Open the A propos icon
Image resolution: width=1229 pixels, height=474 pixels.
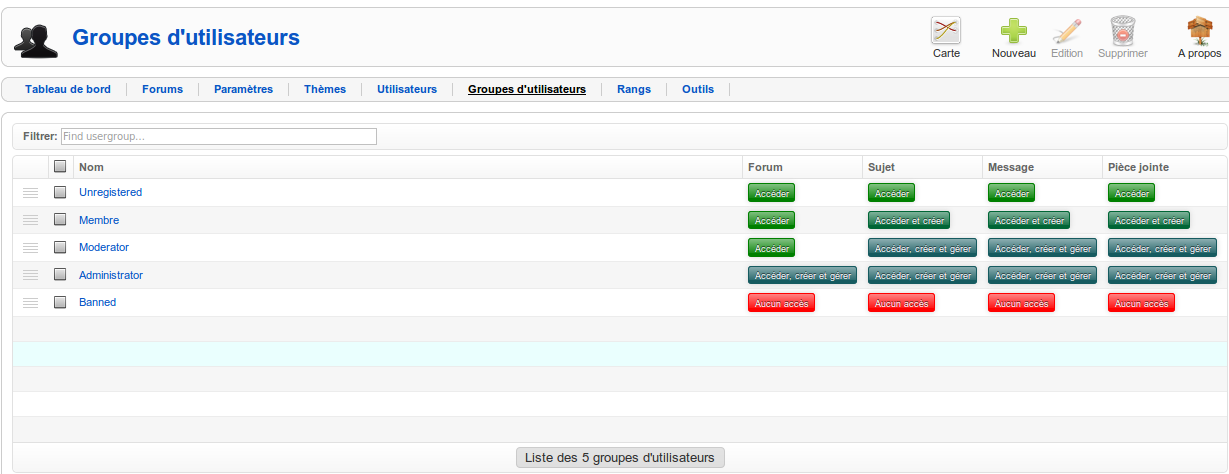1199,31
